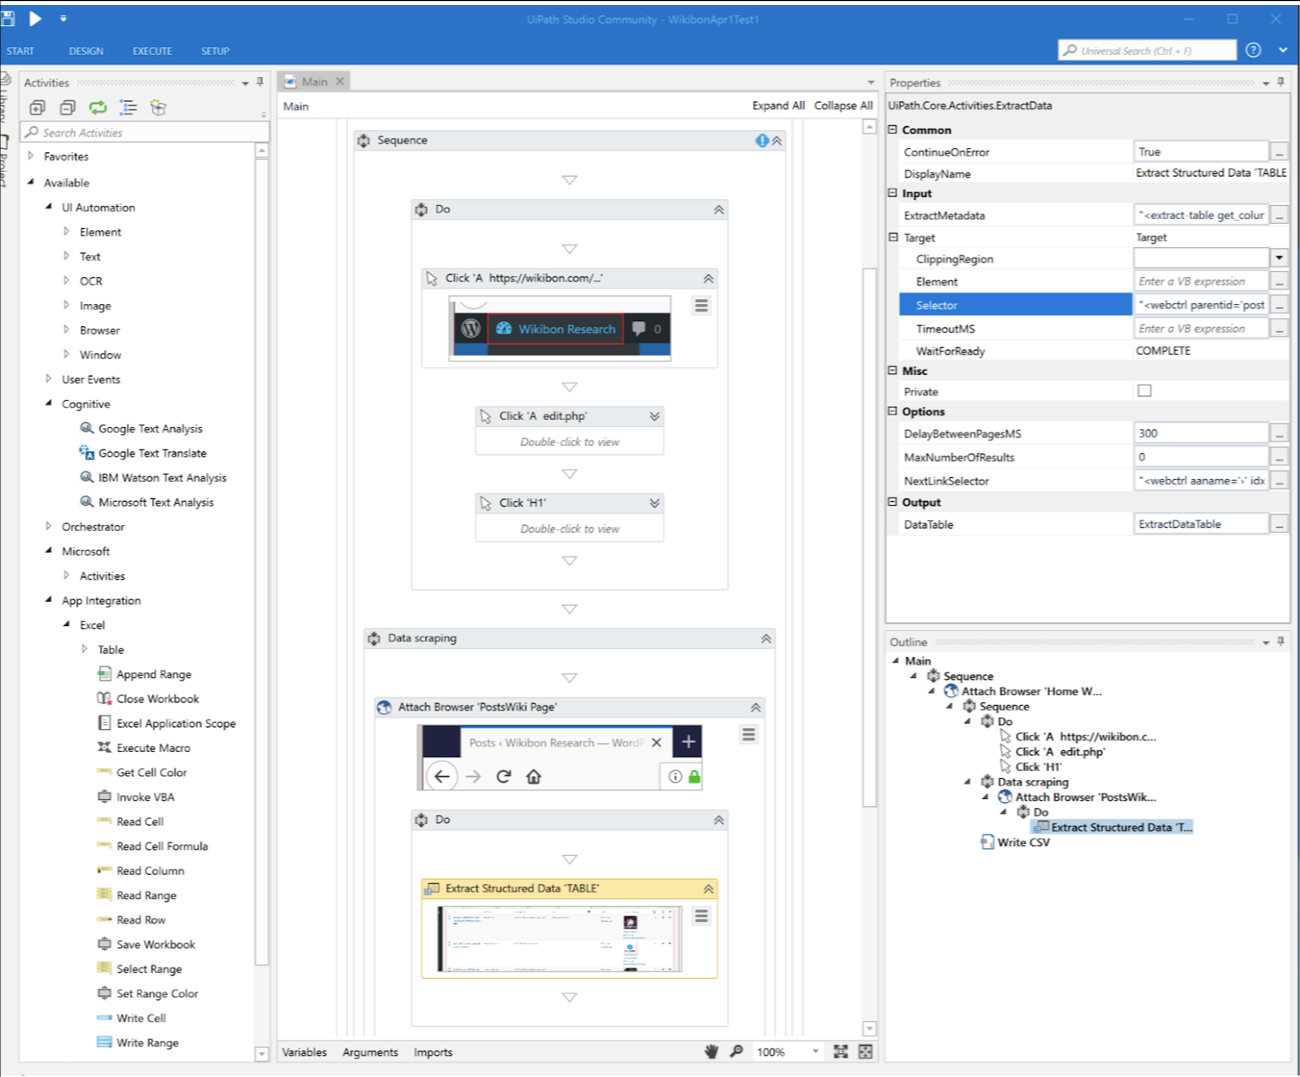Pin the Outline panel
The width and height of the screenshot is (1300, 1077).
pos(1281,641)
